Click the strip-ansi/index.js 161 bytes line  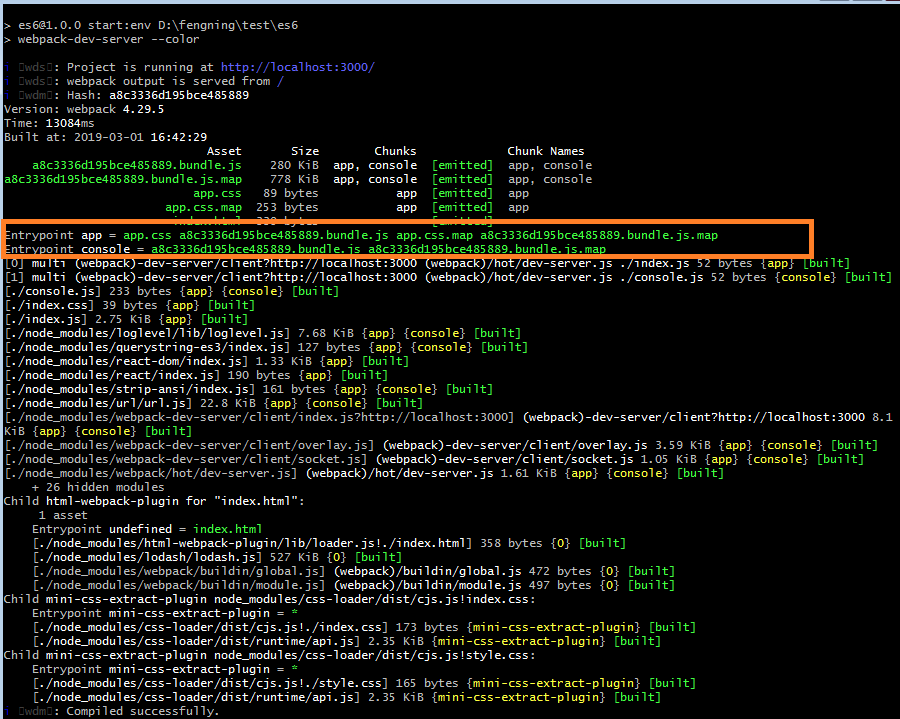[249, 389]
